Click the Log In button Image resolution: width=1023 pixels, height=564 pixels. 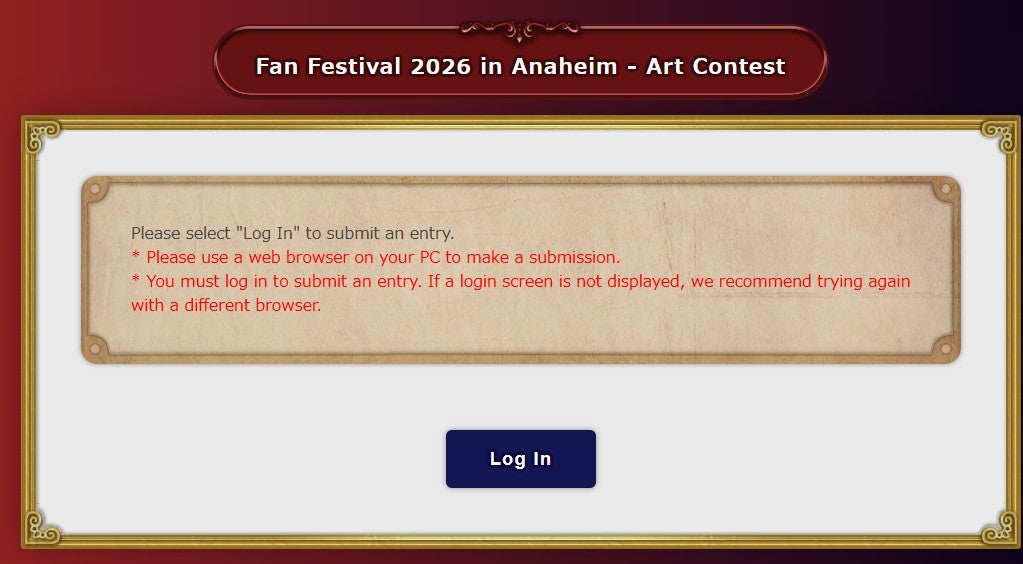pyautogui.click(x=520, y=459)
